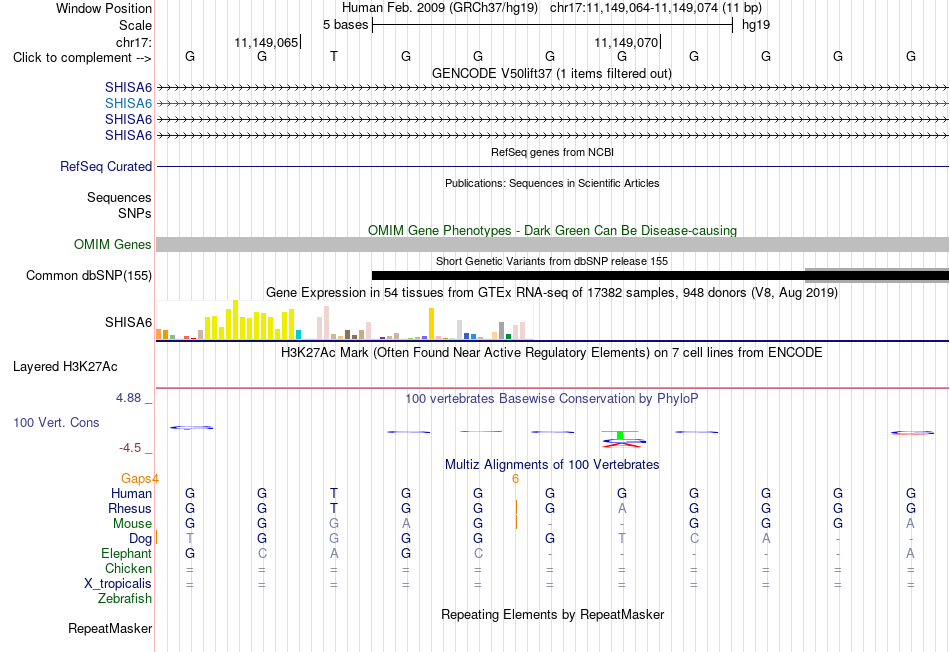Click 'Short Genetic Variants from dbSNP release 155'
The width and height of the screenshot is (950, 652).
[x=551, y=261]
